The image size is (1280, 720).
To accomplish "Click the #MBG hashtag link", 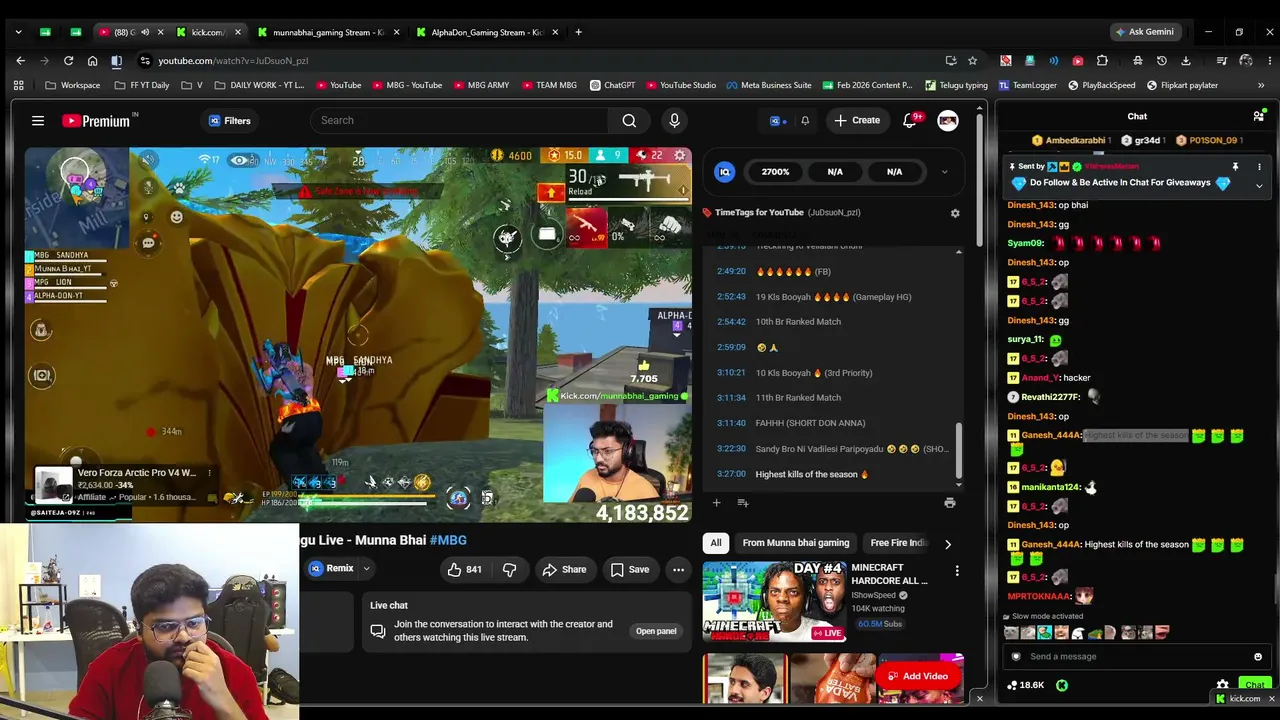I will pyautogui.click(x=448, y=540).
